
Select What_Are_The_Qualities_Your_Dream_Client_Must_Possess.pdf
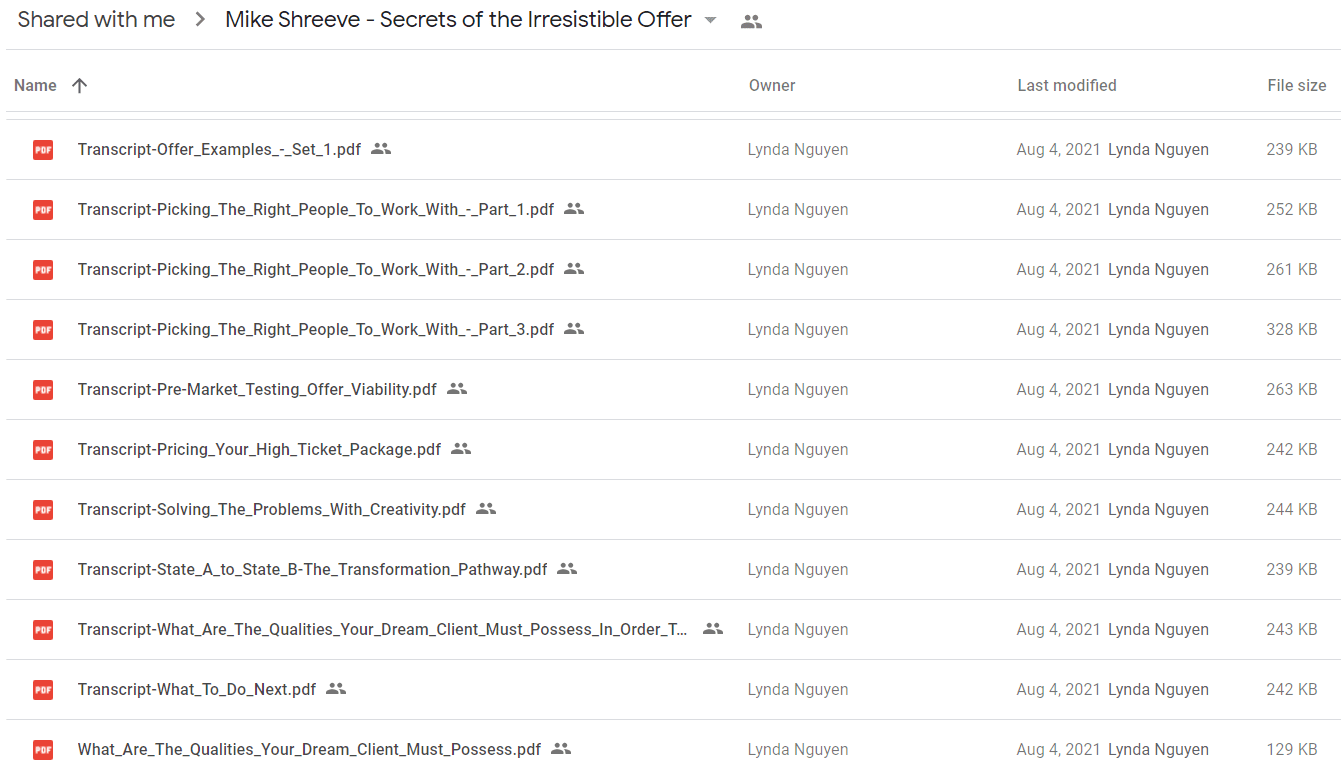click(x=673, y=750)
